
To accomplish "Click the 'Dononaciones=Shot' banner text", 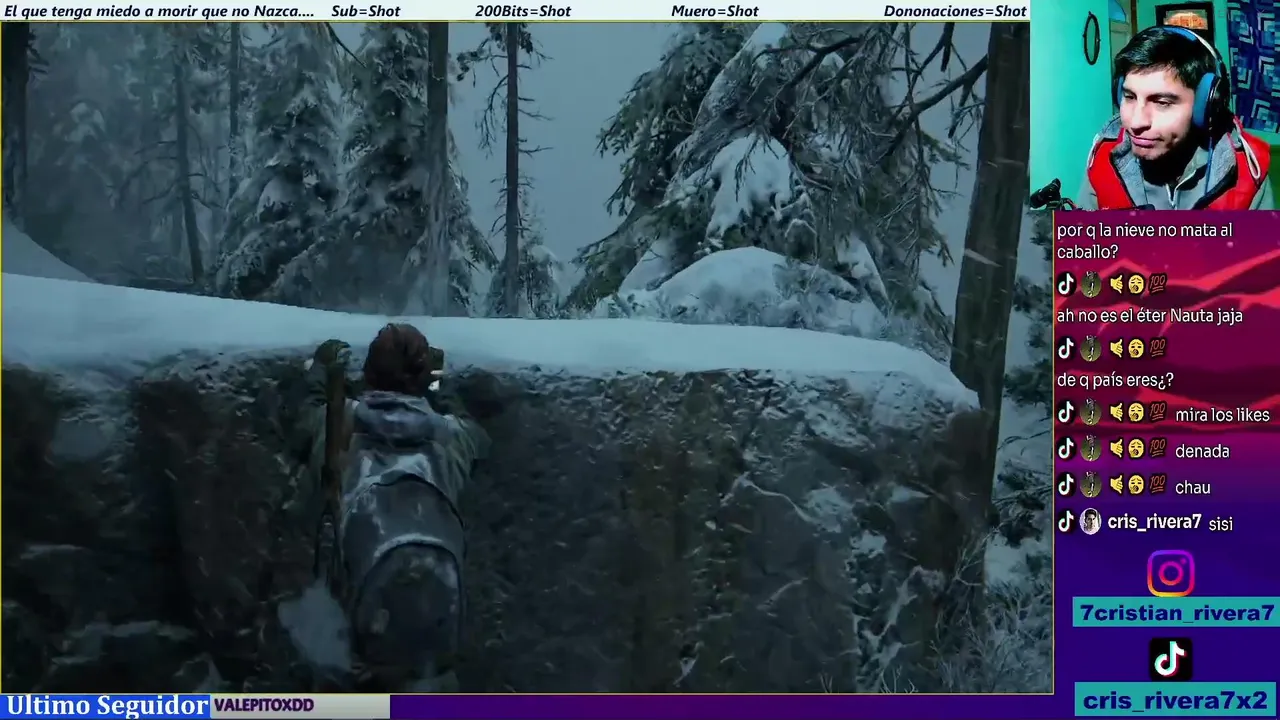I will (955, 11).
